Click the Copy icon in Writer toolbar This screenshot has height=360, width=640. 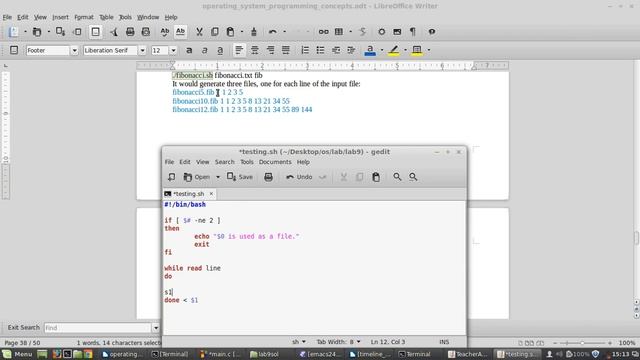tap(215, 31)
